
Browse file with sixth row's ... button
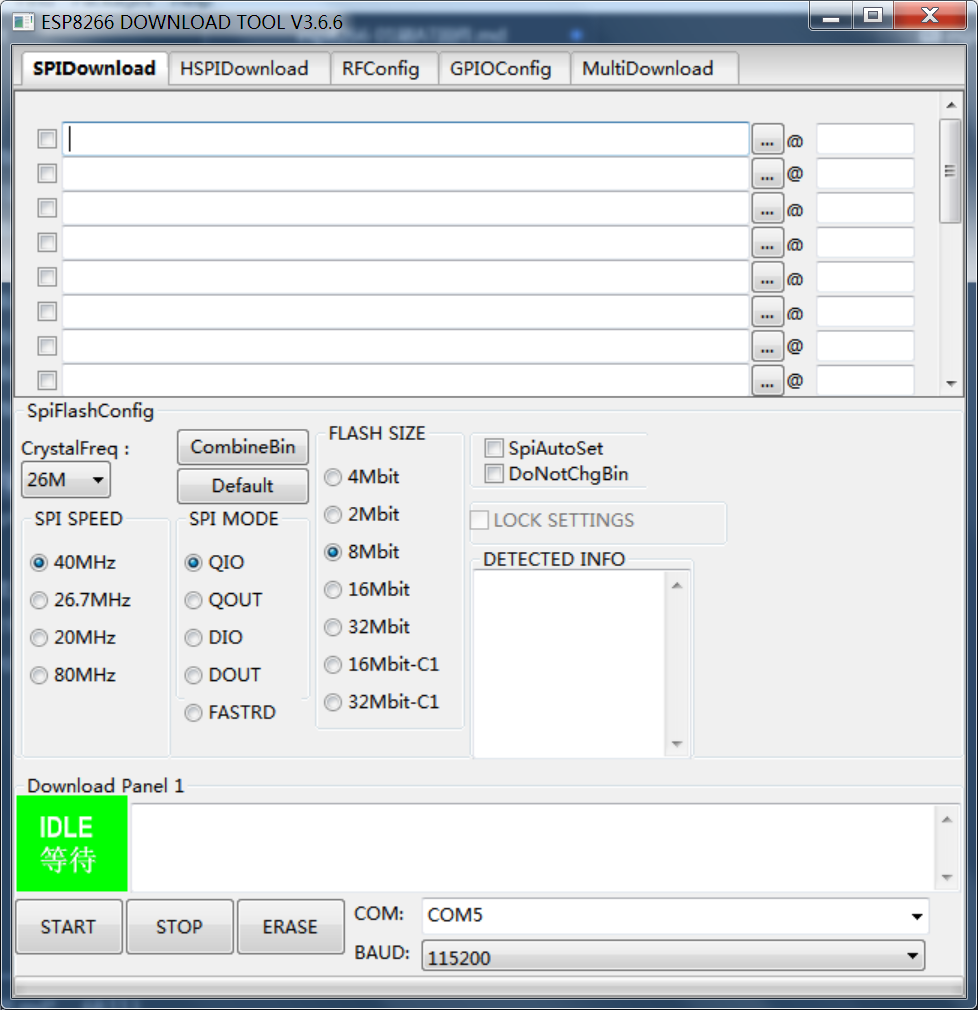coord(767,312)
